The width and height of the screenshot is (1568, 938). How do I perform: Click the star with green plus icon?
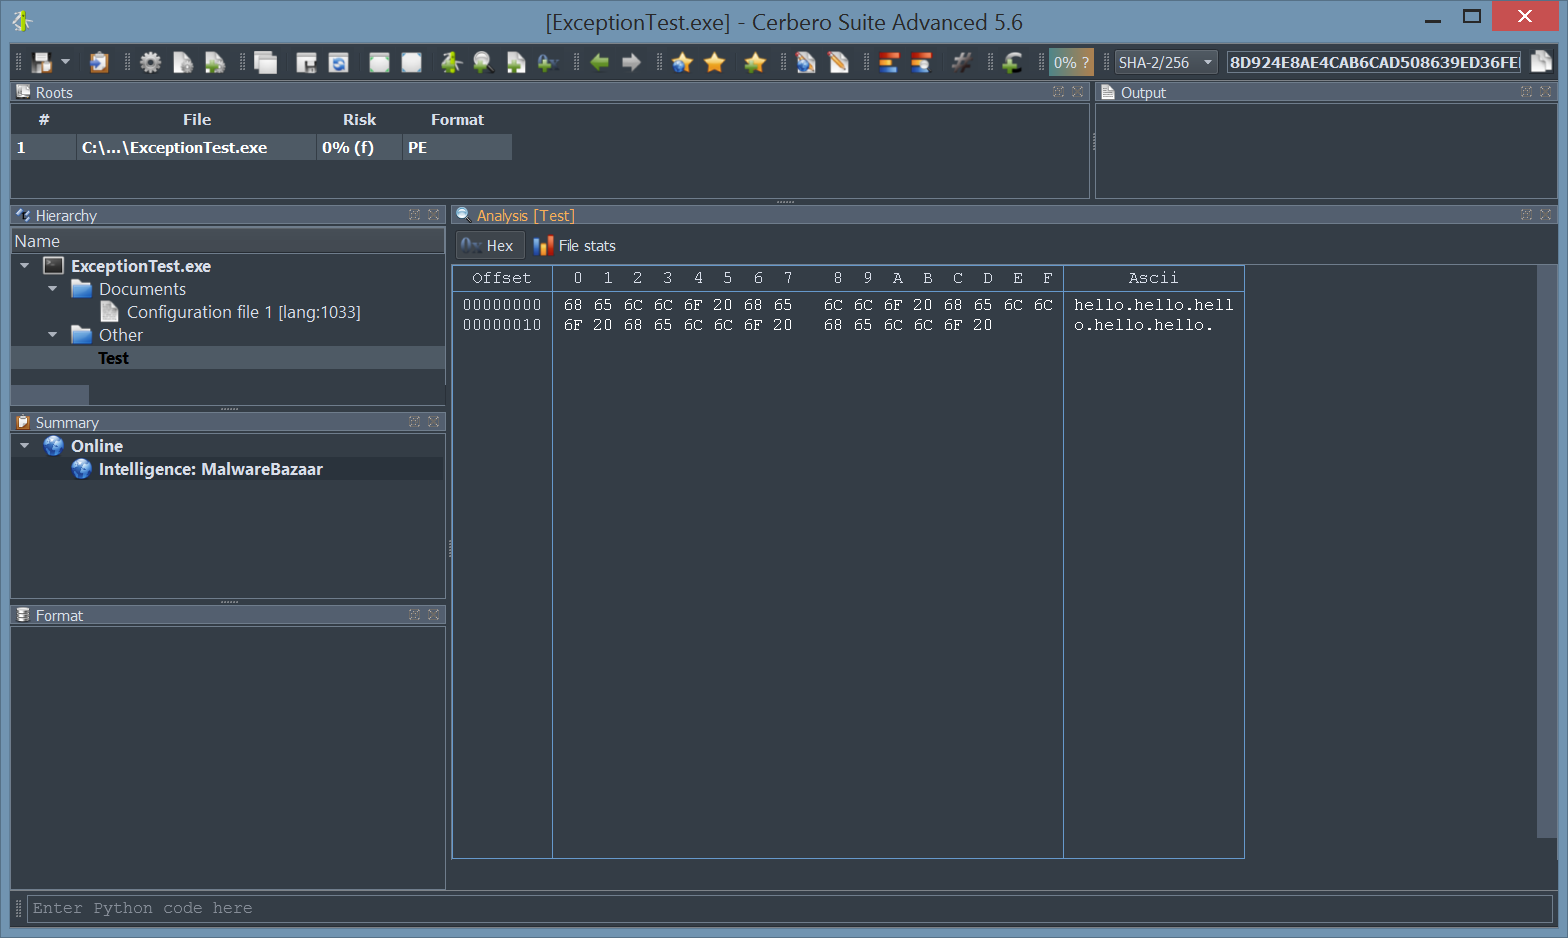(x=755, y=62)
